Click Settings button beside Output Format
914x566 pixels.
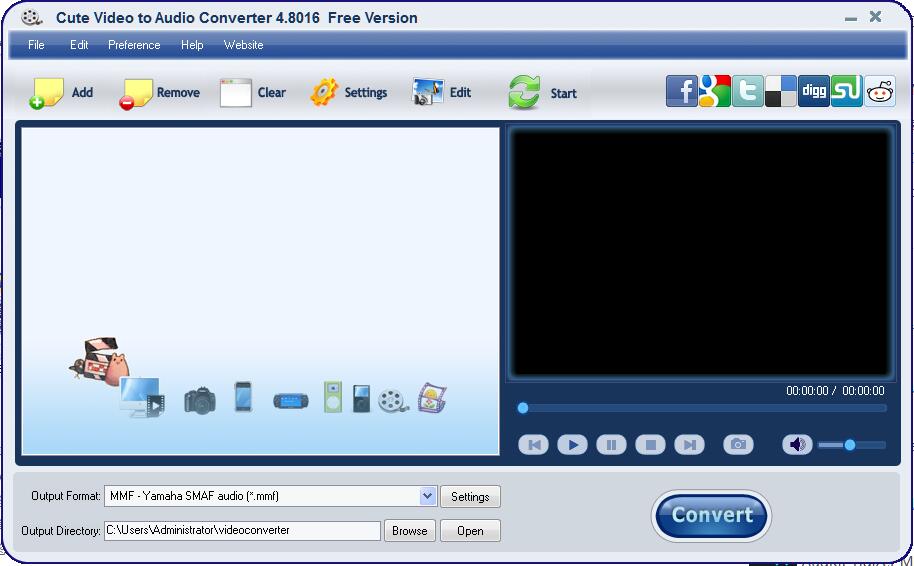[x=470, y=497]
